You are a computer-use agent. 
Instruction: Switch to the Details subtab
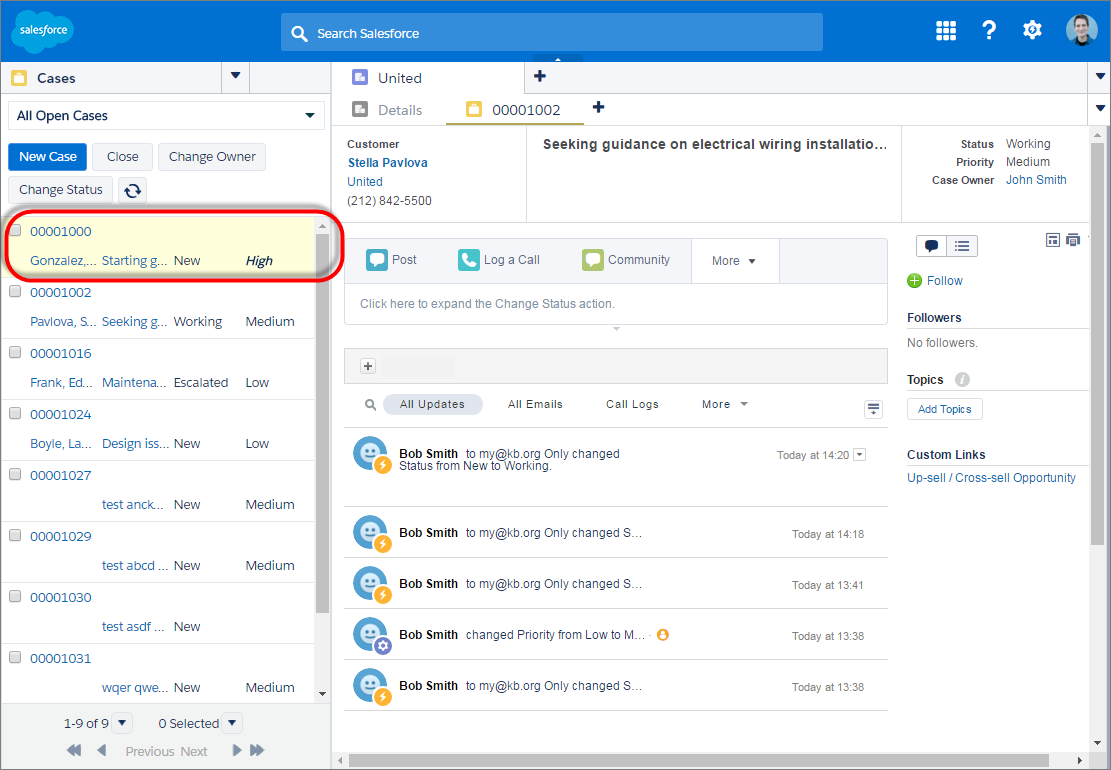[x=389, y=110]
